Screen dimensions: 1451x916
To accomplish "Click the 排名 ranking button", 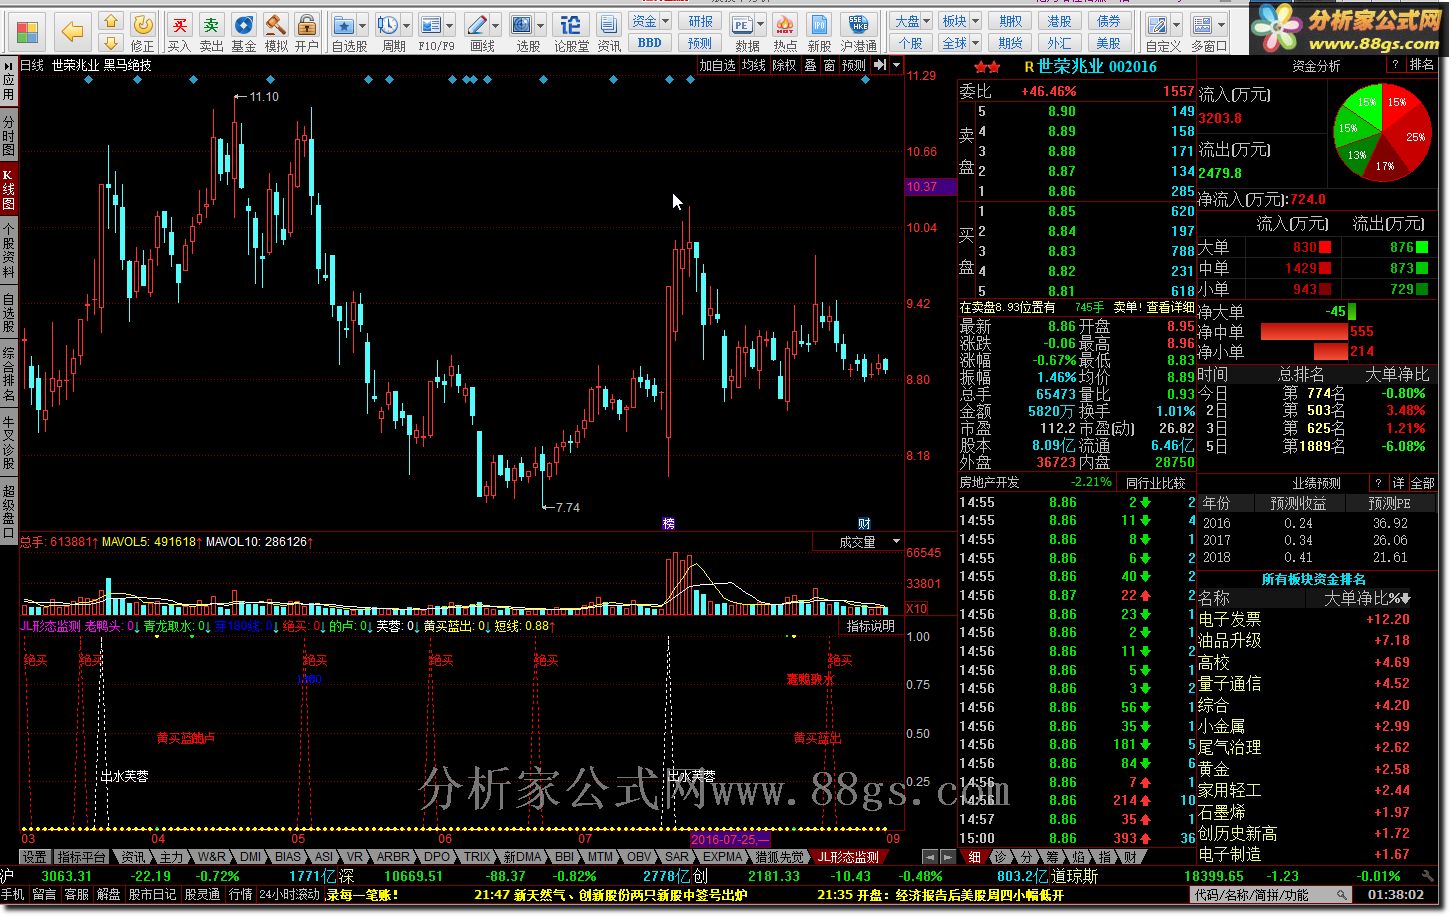I will (1421, 65).
